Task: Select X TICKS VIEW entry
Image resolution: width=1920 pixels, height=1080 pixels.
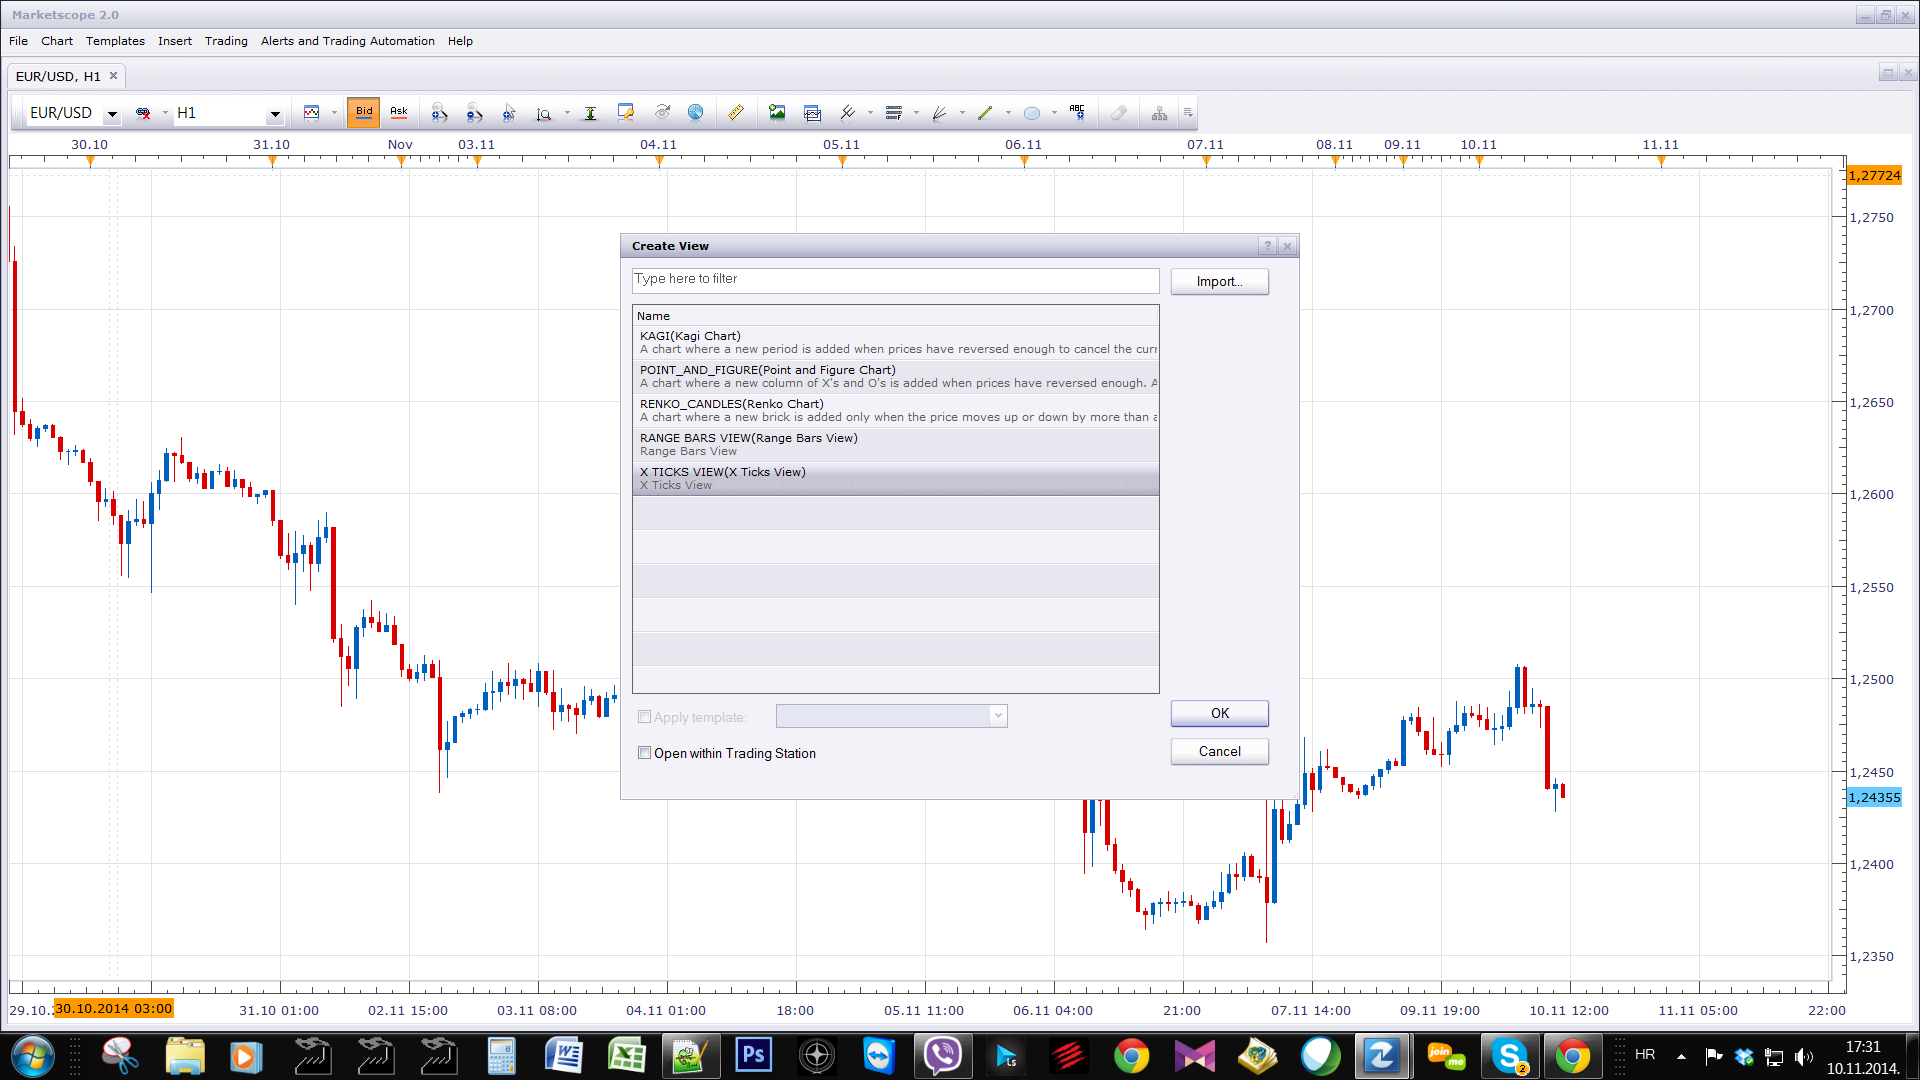Action: [x=896, y=478]
